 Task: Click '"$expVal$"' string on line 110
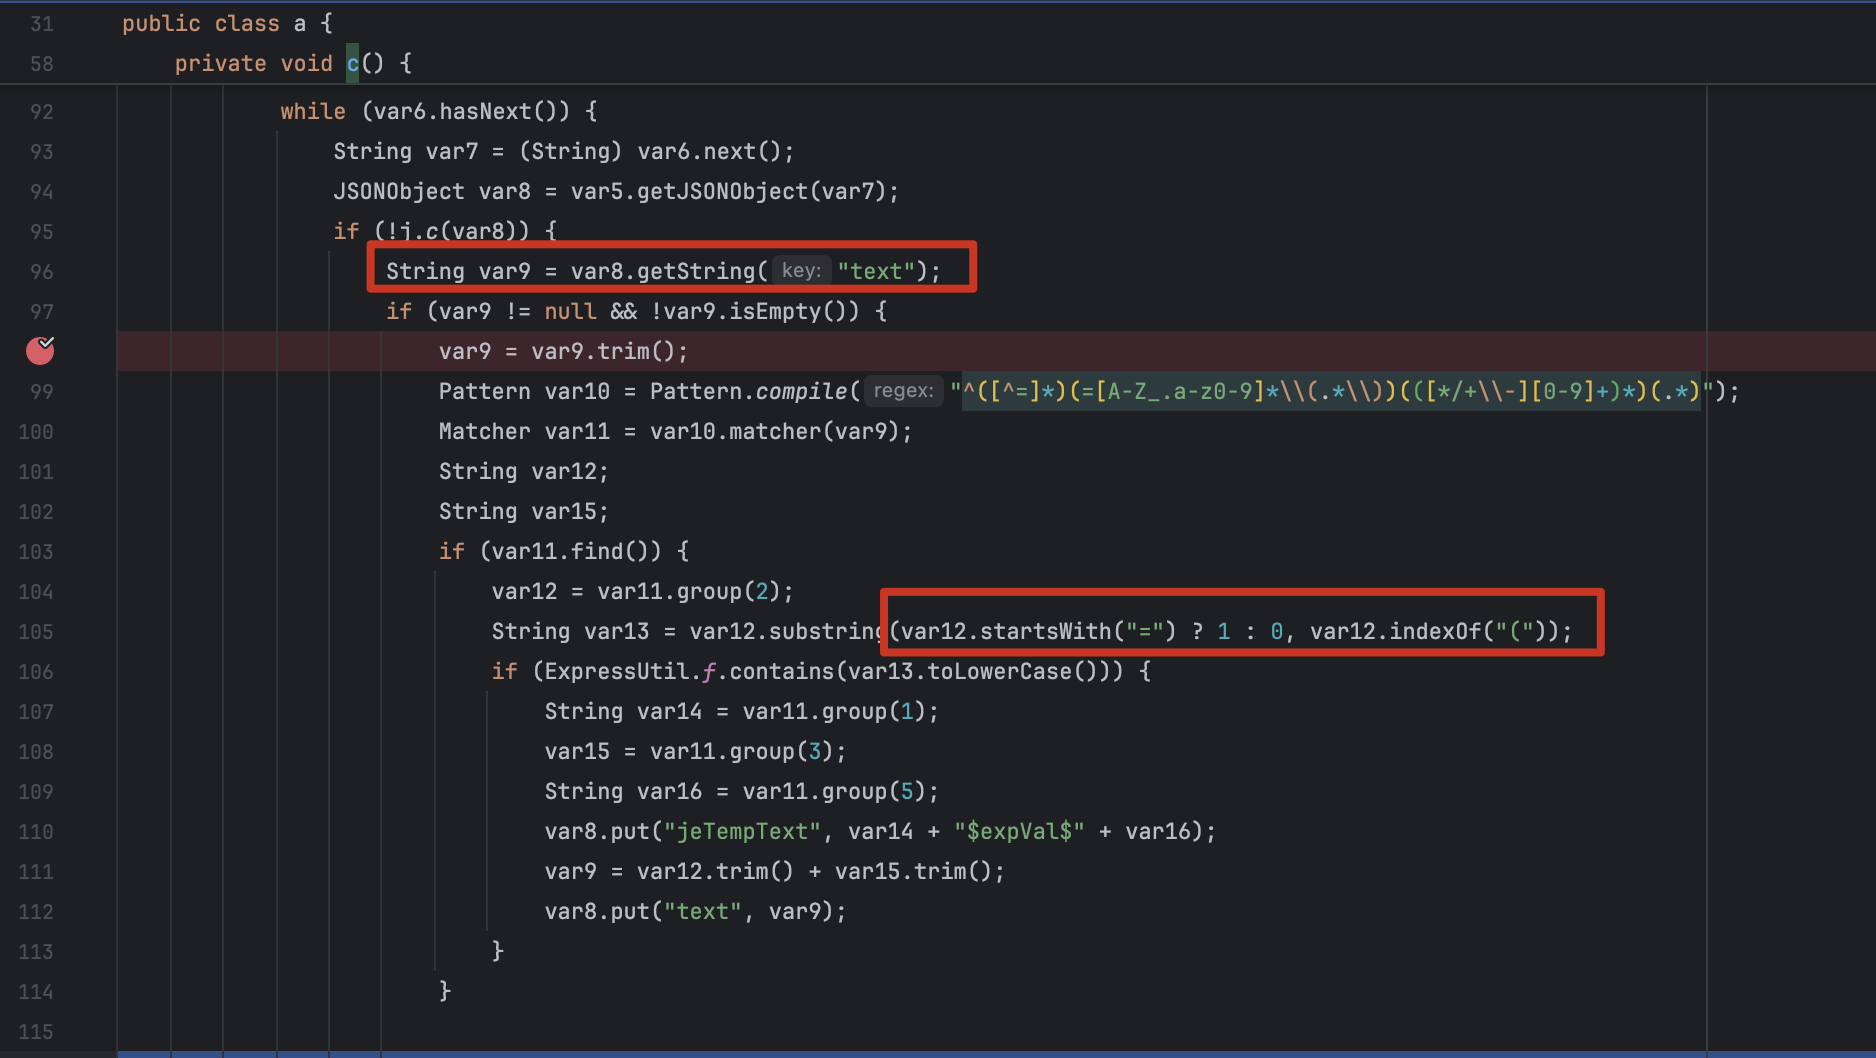coord(1019,831)
